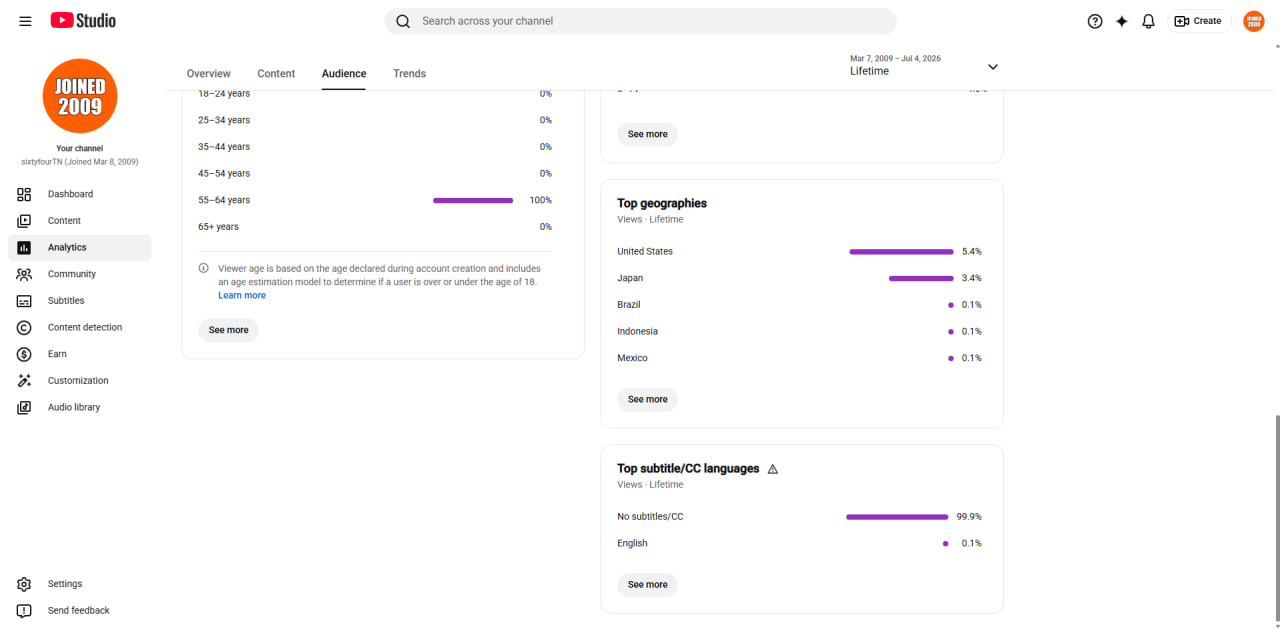Click the English subtitle row label
The image size is (1280, 629).
632,544
